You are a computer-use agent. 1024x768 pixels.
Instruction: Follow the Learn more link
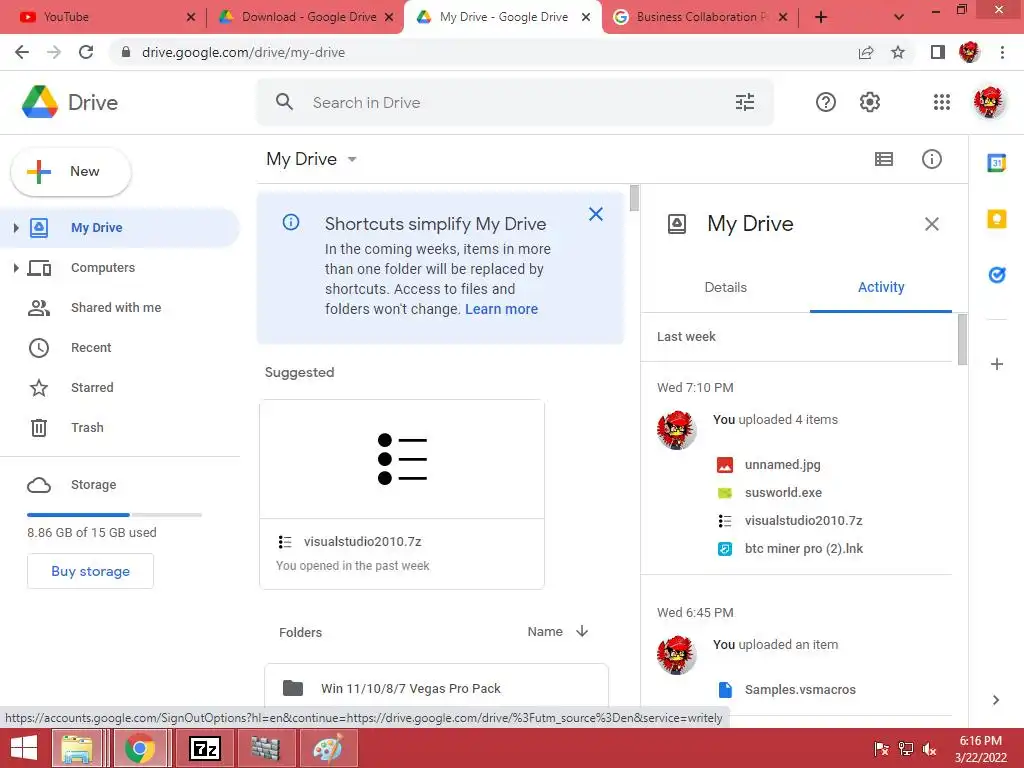pos(501,309)
